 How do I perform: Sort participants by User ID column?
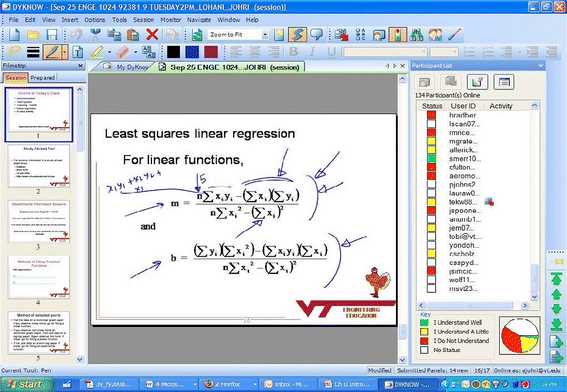(463, 106)
